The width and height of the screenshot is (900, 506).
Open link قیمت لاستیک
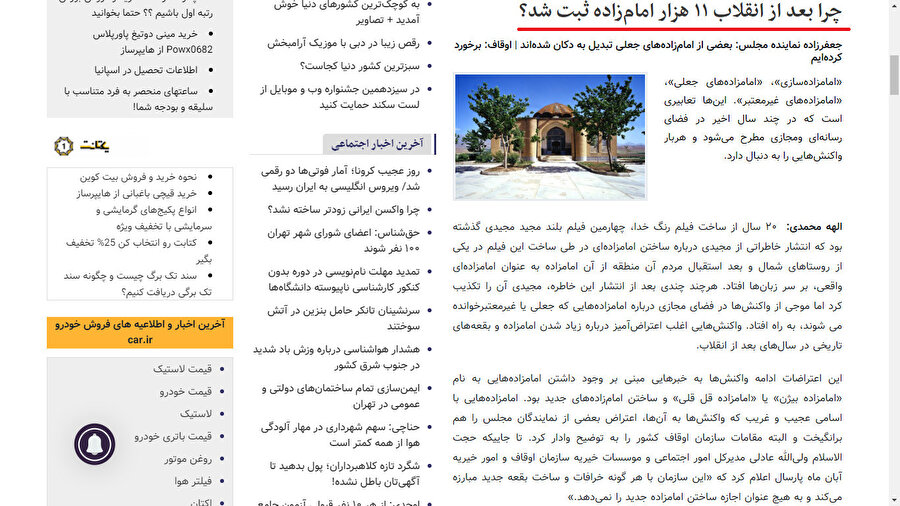tap(183, 369)
